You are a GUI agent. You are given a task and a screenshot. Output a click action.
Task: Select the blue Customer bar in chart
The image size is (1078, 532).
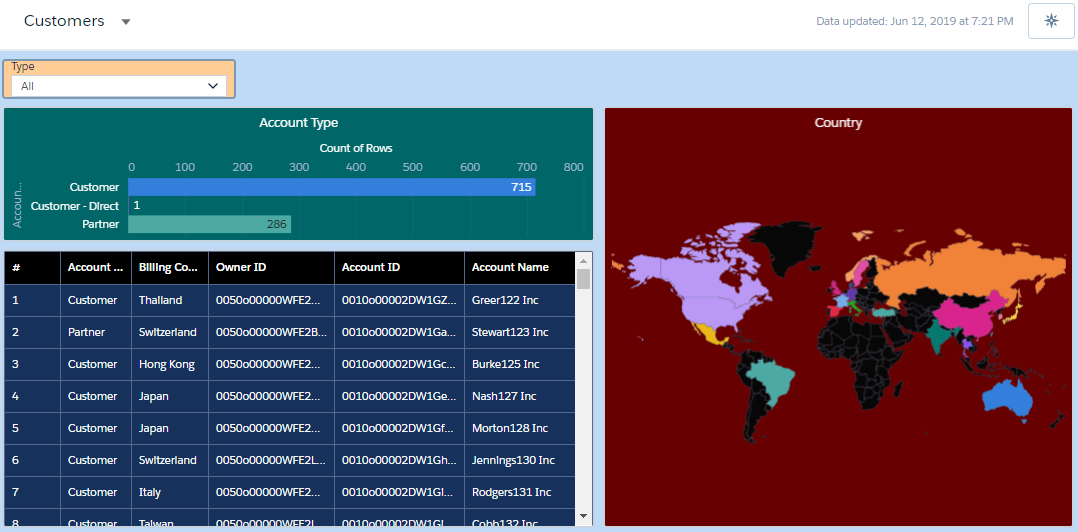pyautogui.click(x=331, y=187)
